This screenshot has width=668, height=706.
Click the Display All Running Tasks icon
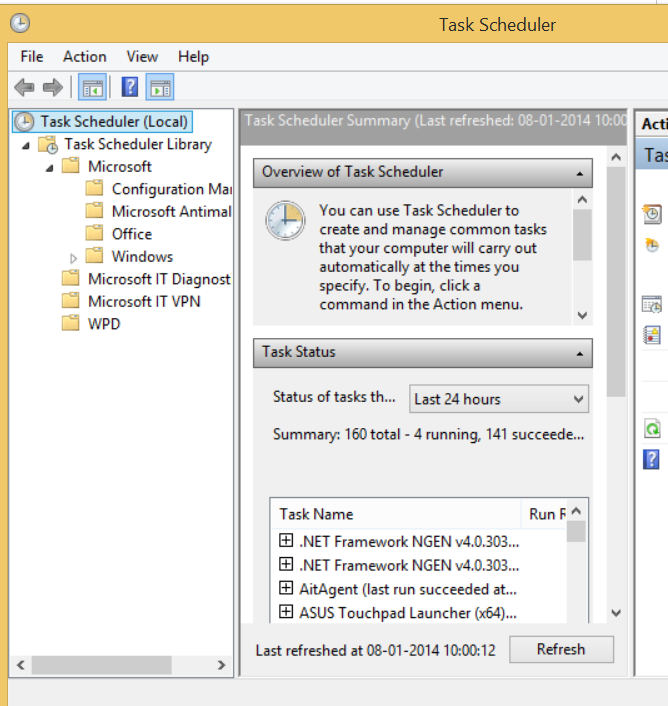[x=652, y=305]
